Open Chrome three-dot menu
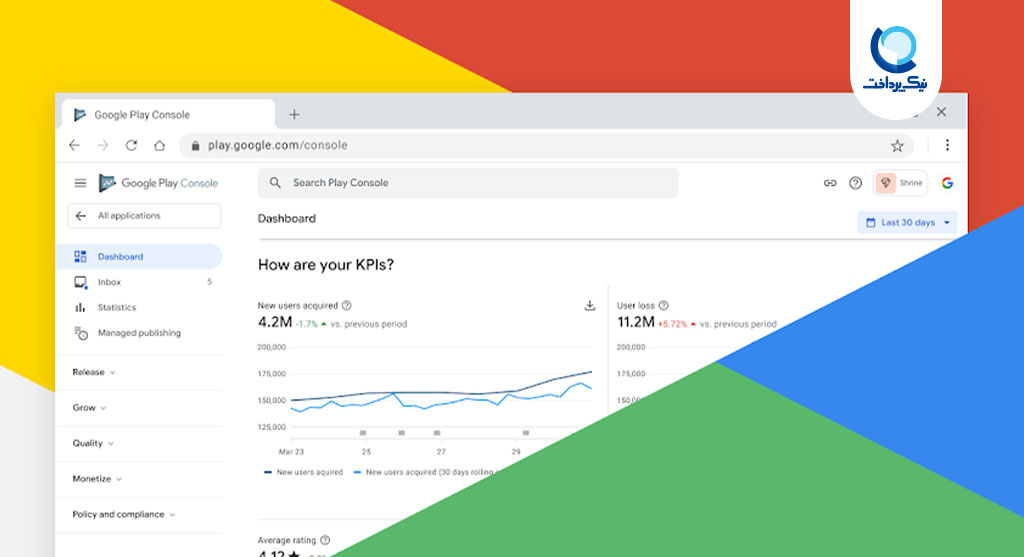 [947, 145]
